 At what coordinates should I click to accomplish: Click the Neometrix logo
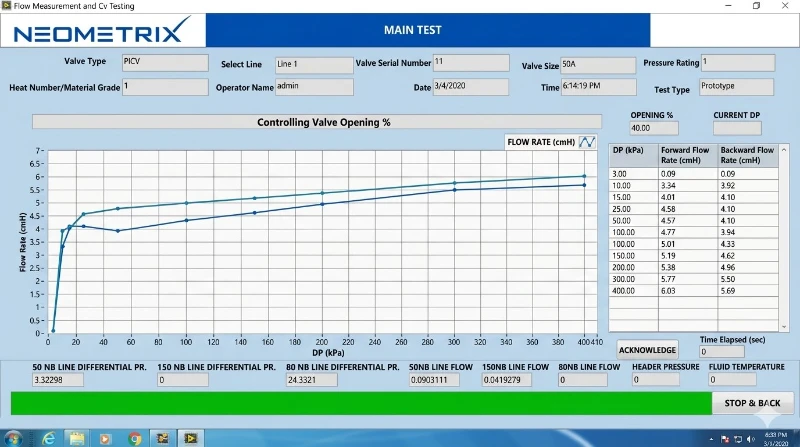(x=102, y=31)
